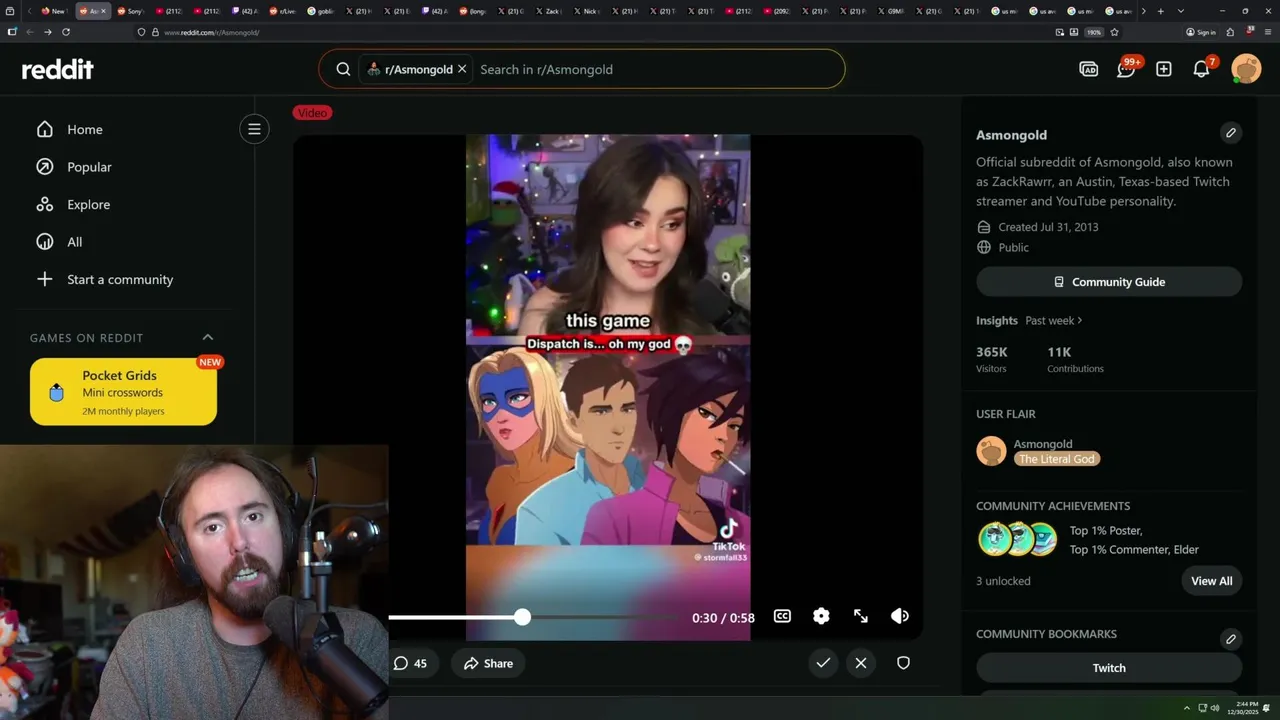Reset the 190% zoom indicator
The height and width of the screenshot is (720, 1280).
pyautogui.click(x=1094, y=32)
